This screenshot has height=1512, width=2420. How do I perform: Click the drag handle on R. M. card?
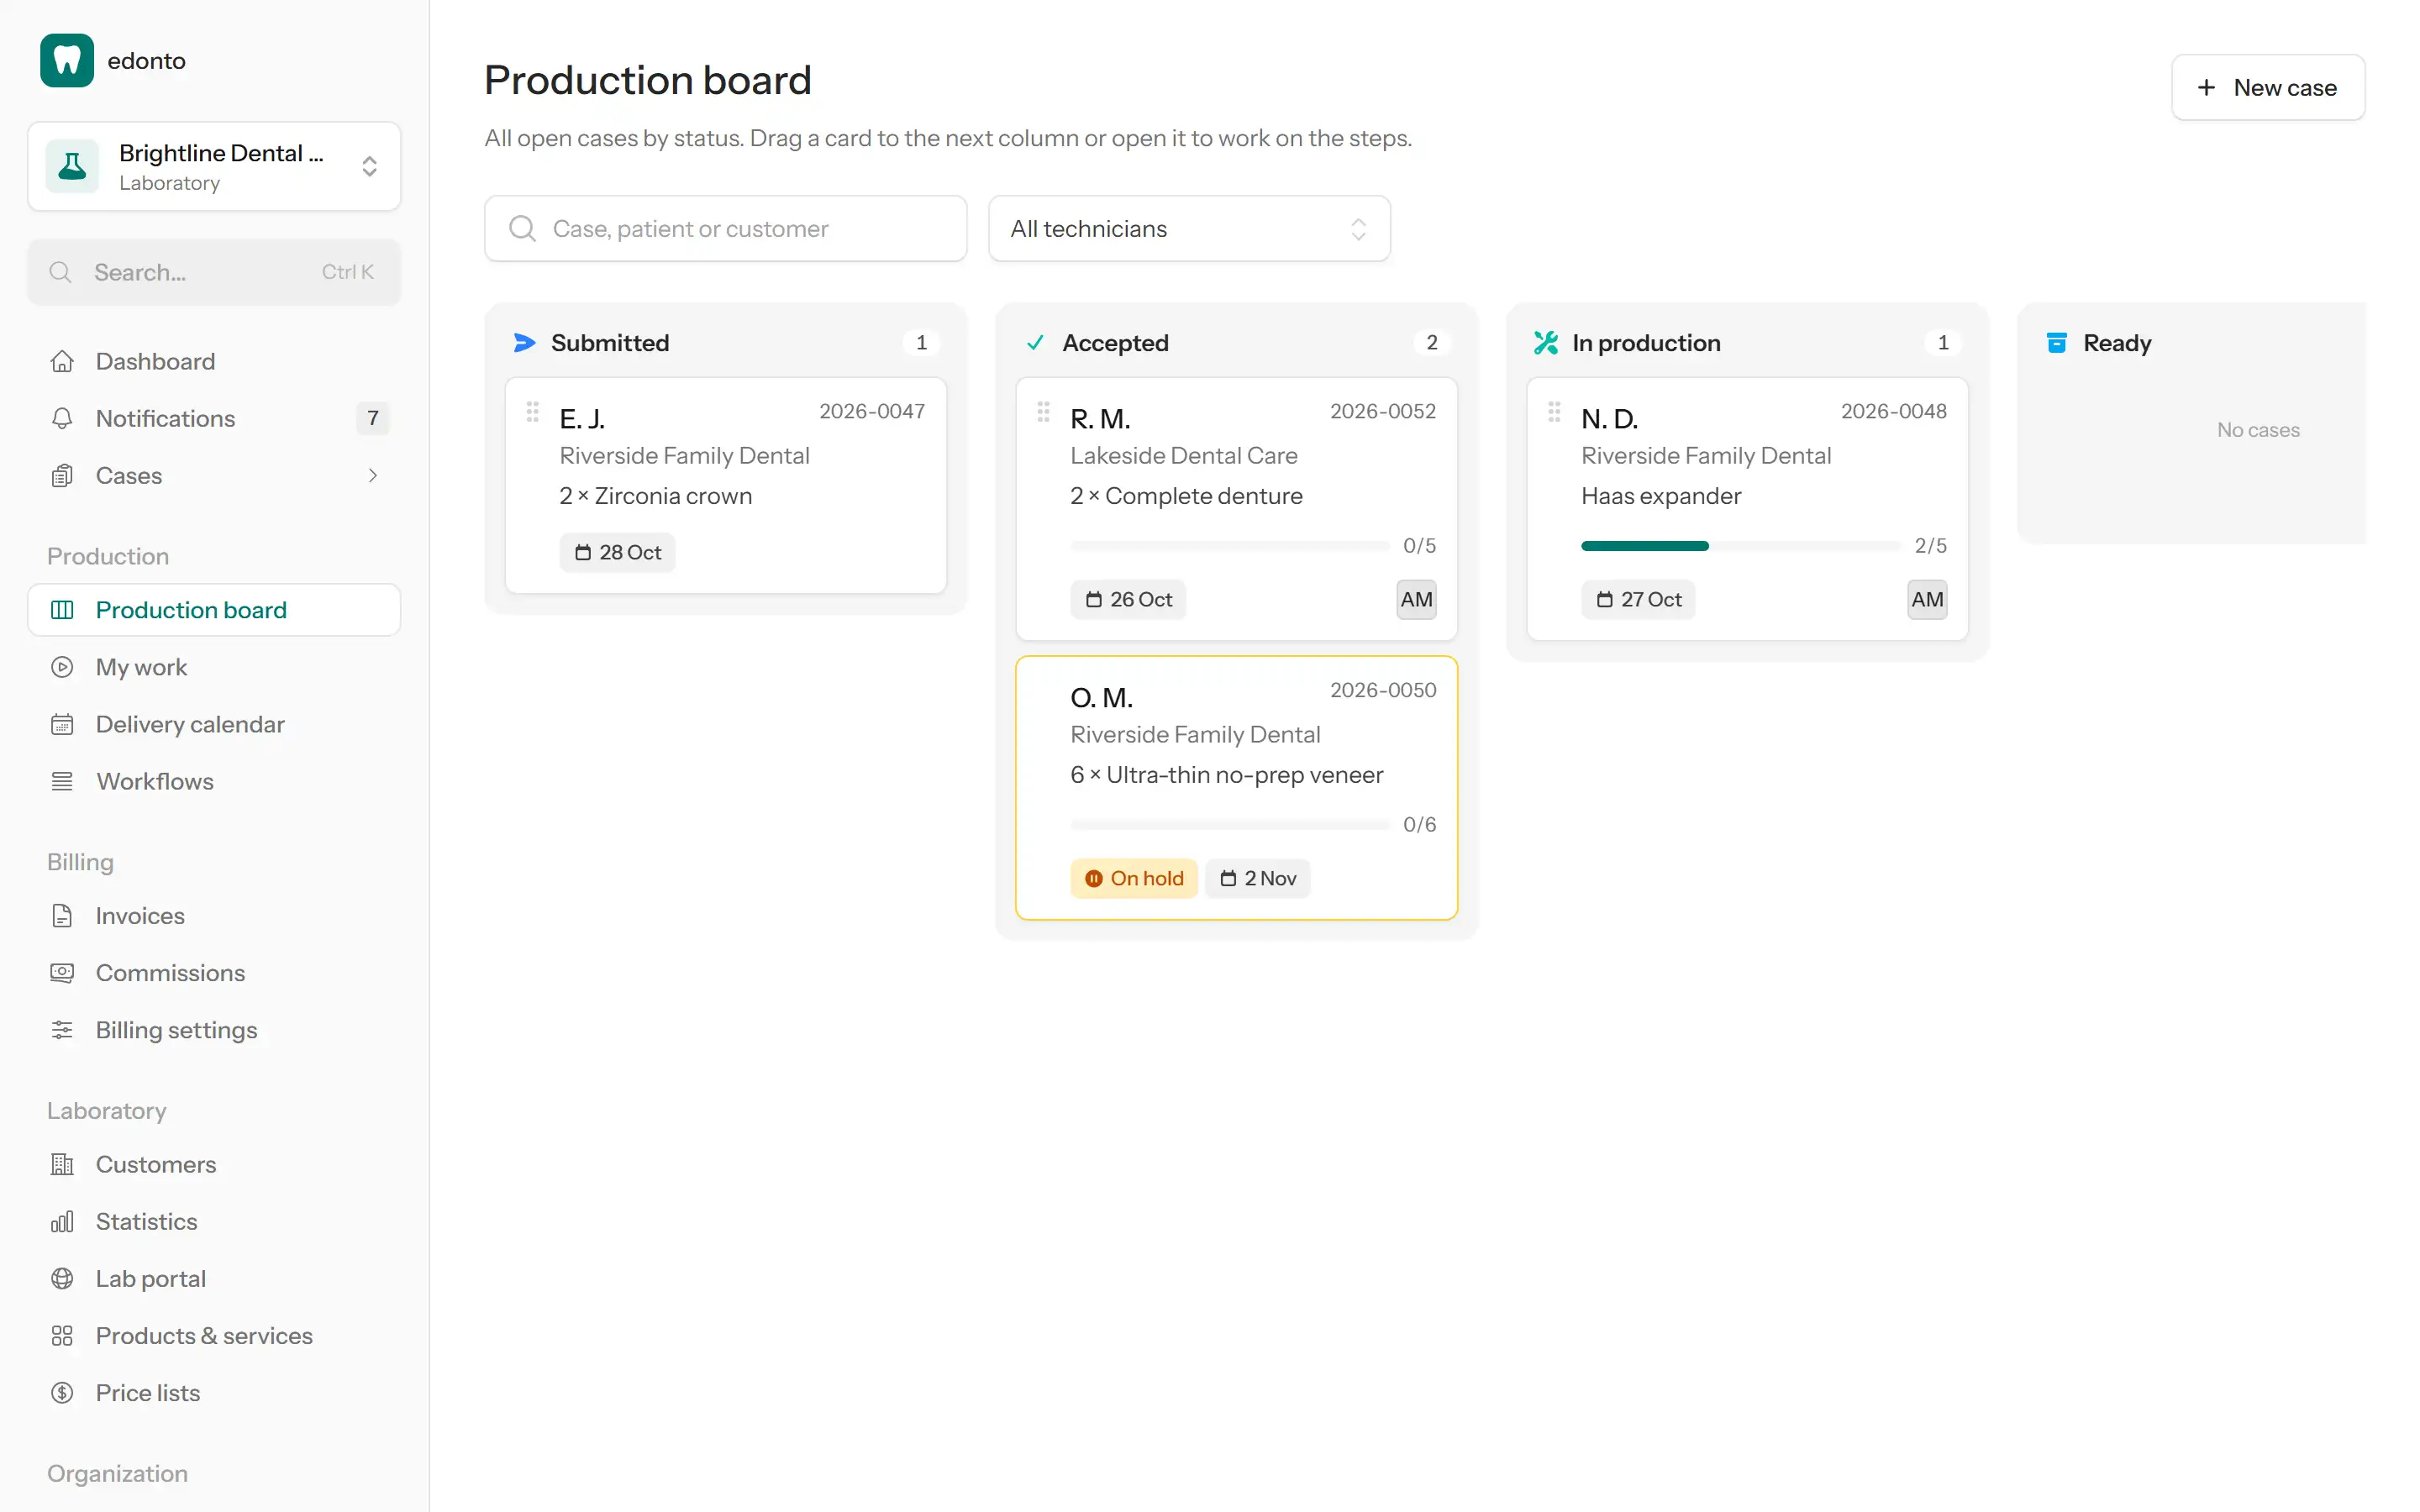click(1043, 412)
